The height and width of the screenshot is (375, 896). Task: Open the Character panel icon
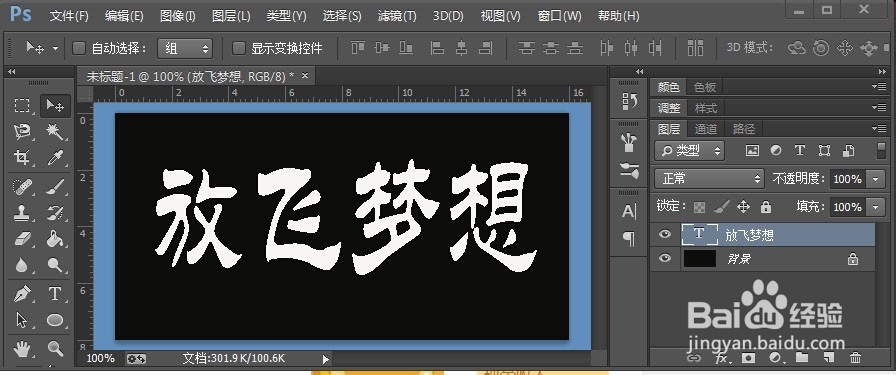point(629,212)
